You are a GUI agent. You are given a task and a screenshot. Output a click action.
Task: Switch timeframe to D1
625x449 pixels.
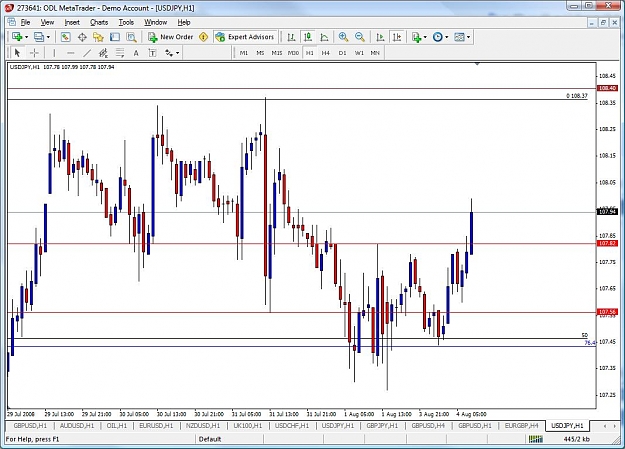pos(342,53)
